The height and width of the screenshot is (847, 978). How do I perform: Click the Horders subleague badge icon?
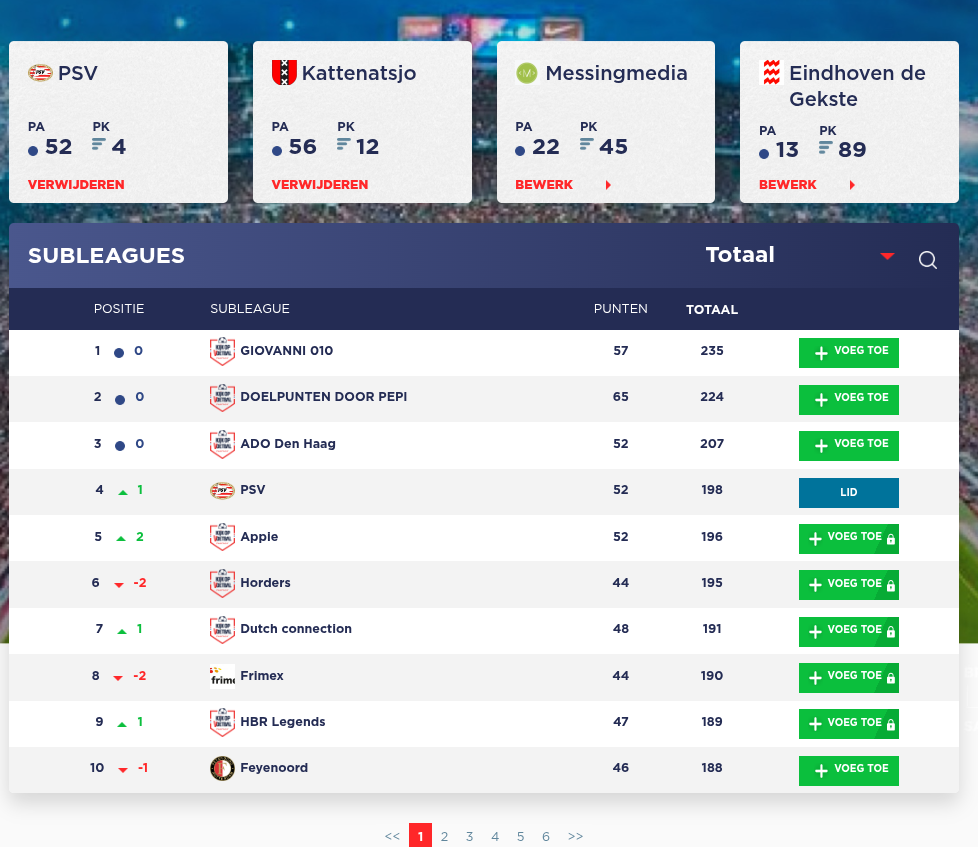click(x=222, y=583)
